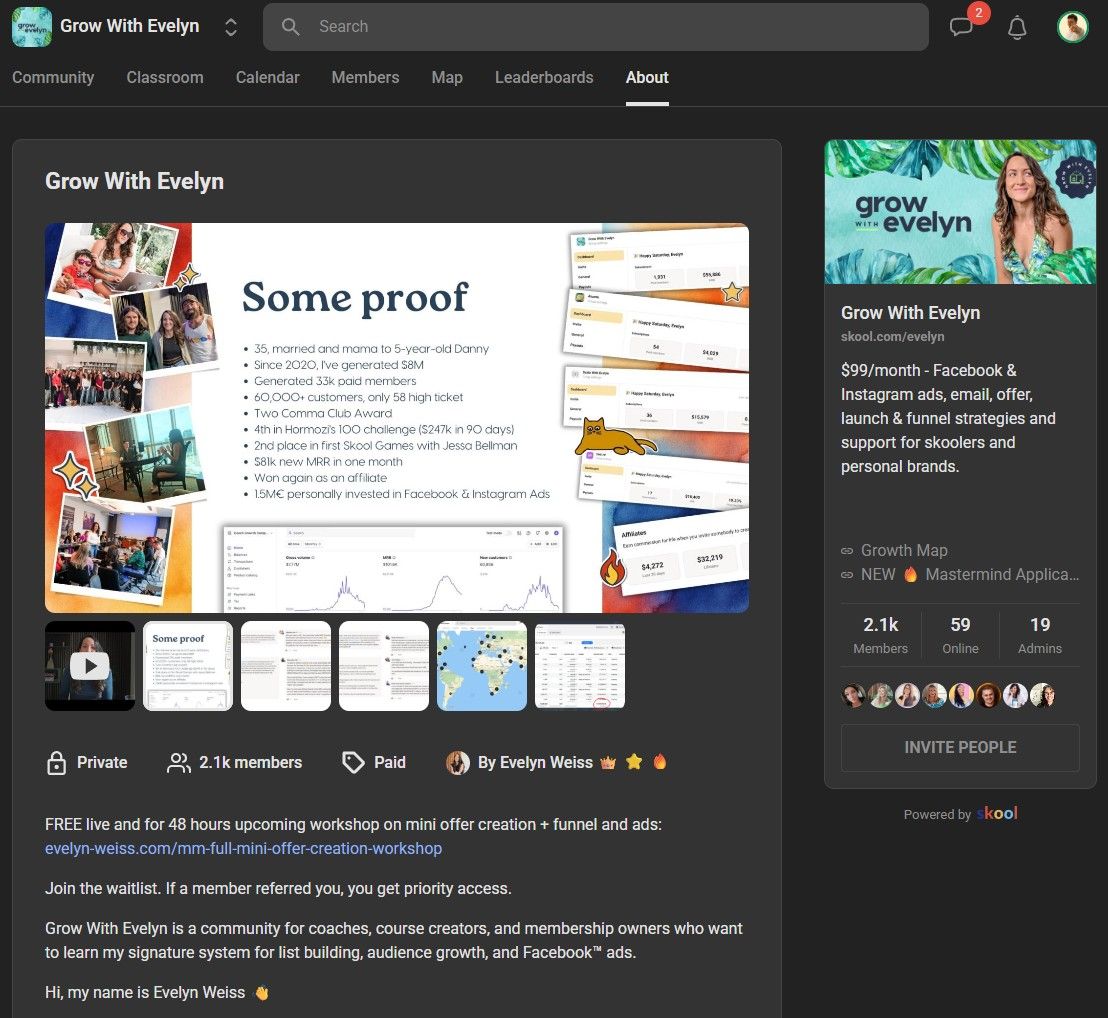The height and width of the screenshot is (1018, 1108).
Task: Open the Classroom tab
Action: pyautogui.click(x=165, y=78)
